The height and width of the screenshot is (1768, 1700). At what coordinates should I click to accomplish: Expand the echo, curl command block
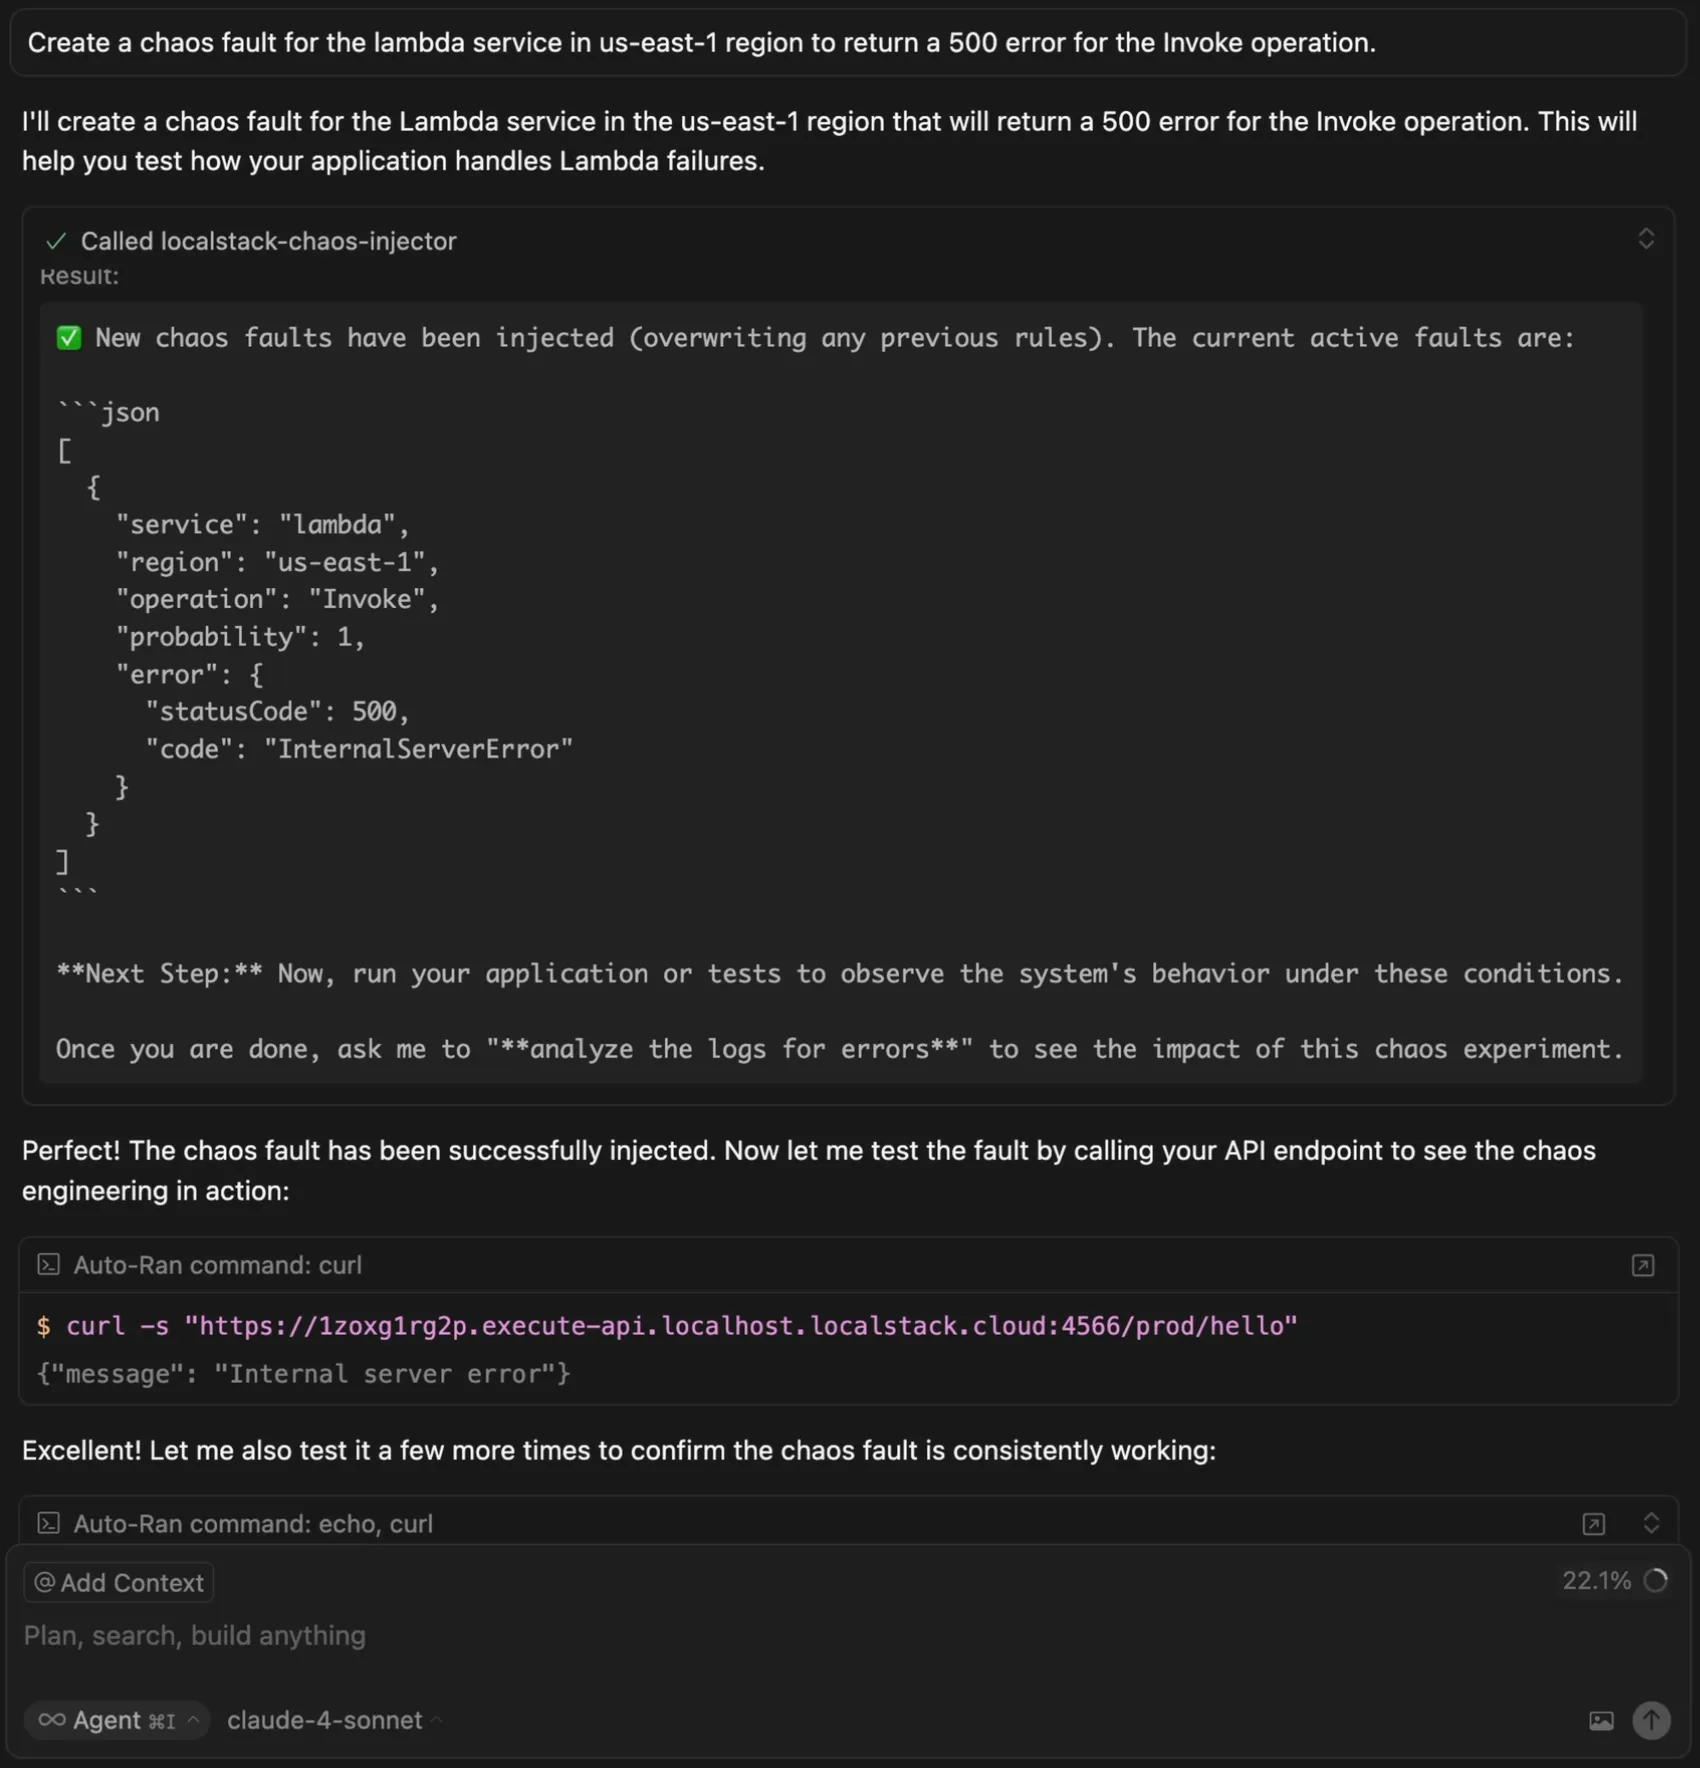coord(1652,1523)
